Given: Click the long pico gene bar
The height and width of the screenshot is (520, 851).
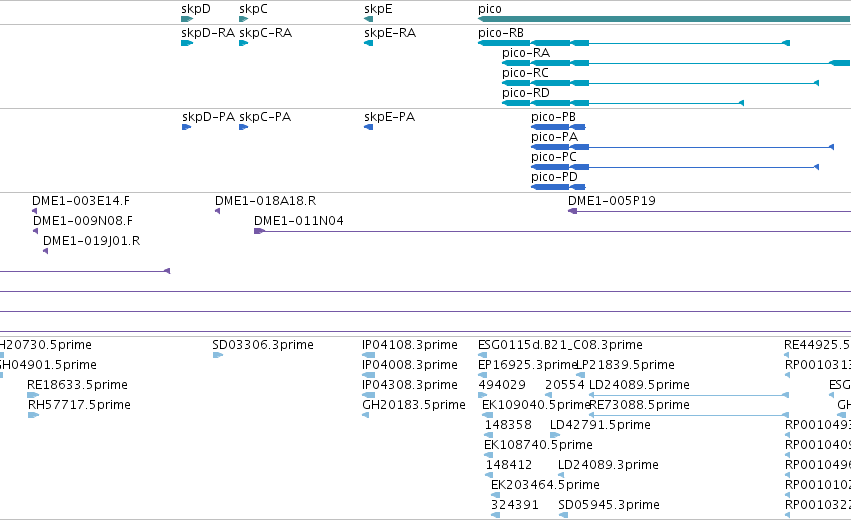Looking at the screenshot, I should 664,19.
